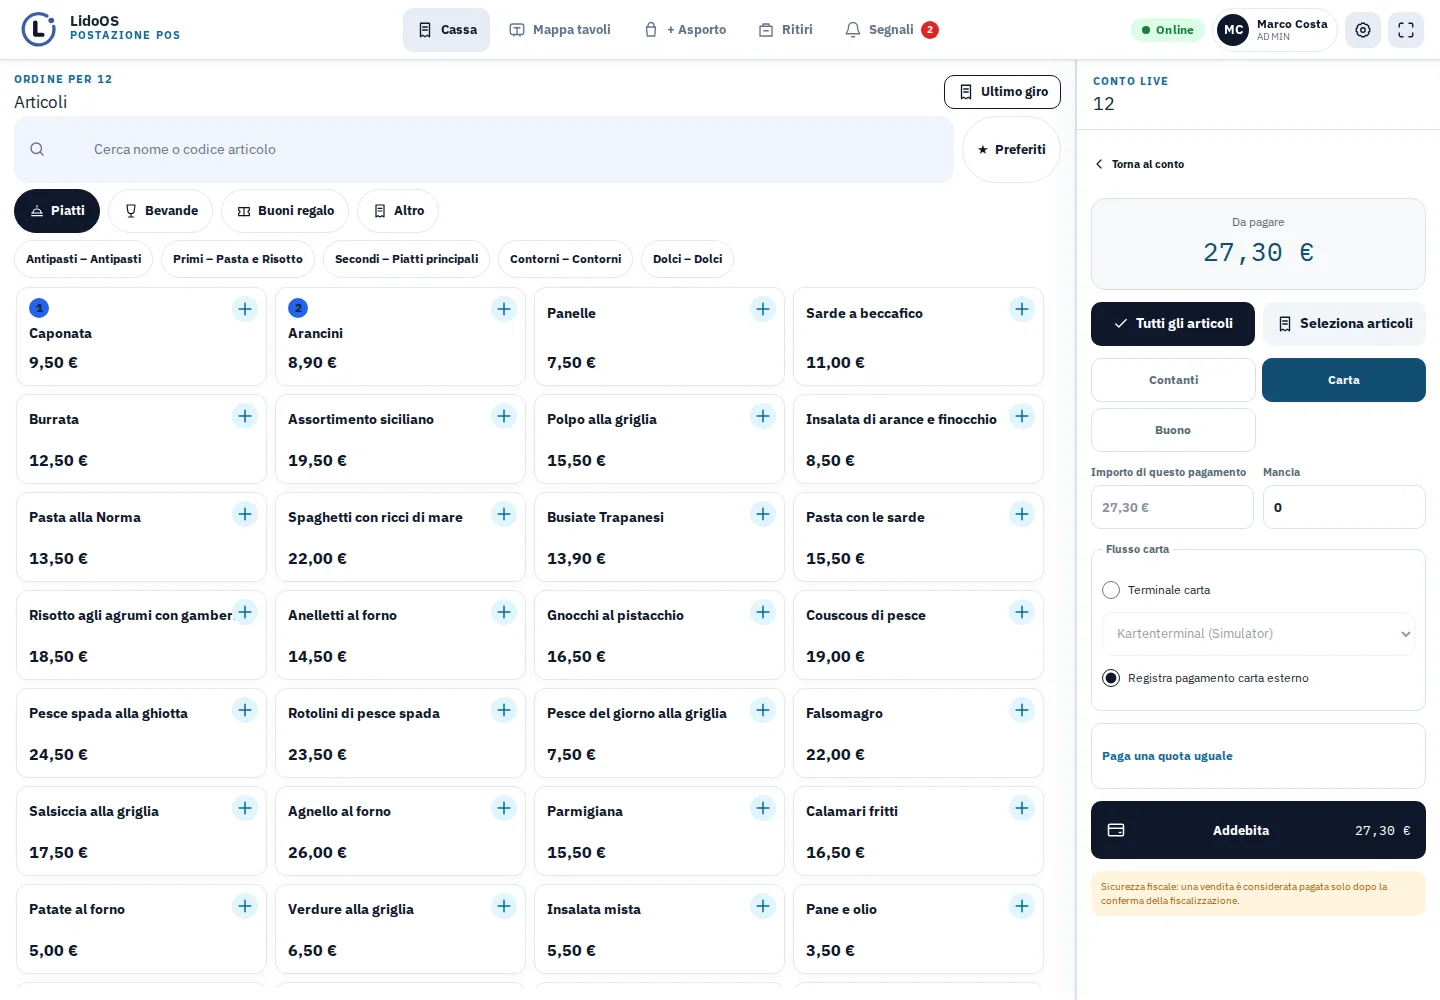Add Busiate Trapanesi plus icon

click(x=763, y=514)
